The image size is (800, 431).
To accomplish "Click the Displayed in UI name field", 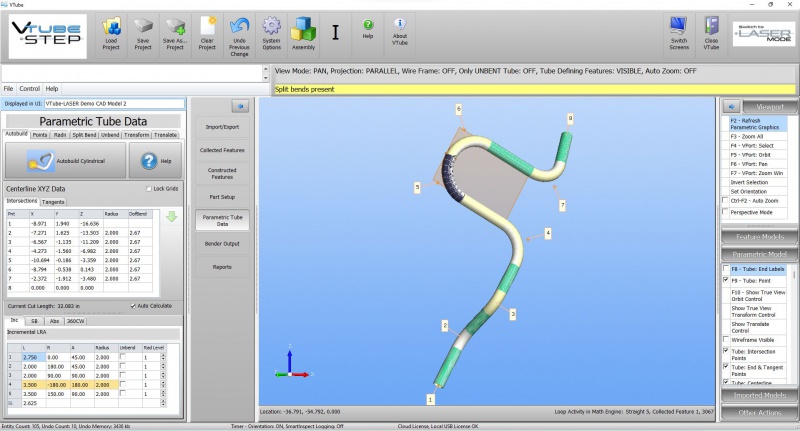I will point(114,104).
